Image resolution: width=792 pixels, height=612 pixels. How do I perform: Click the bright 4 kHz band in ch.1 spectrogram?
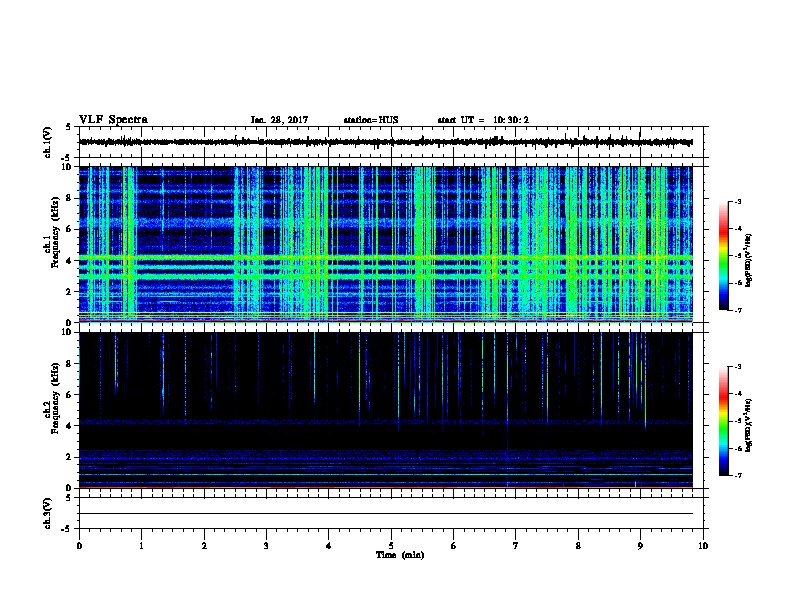[x=385, y=259]
